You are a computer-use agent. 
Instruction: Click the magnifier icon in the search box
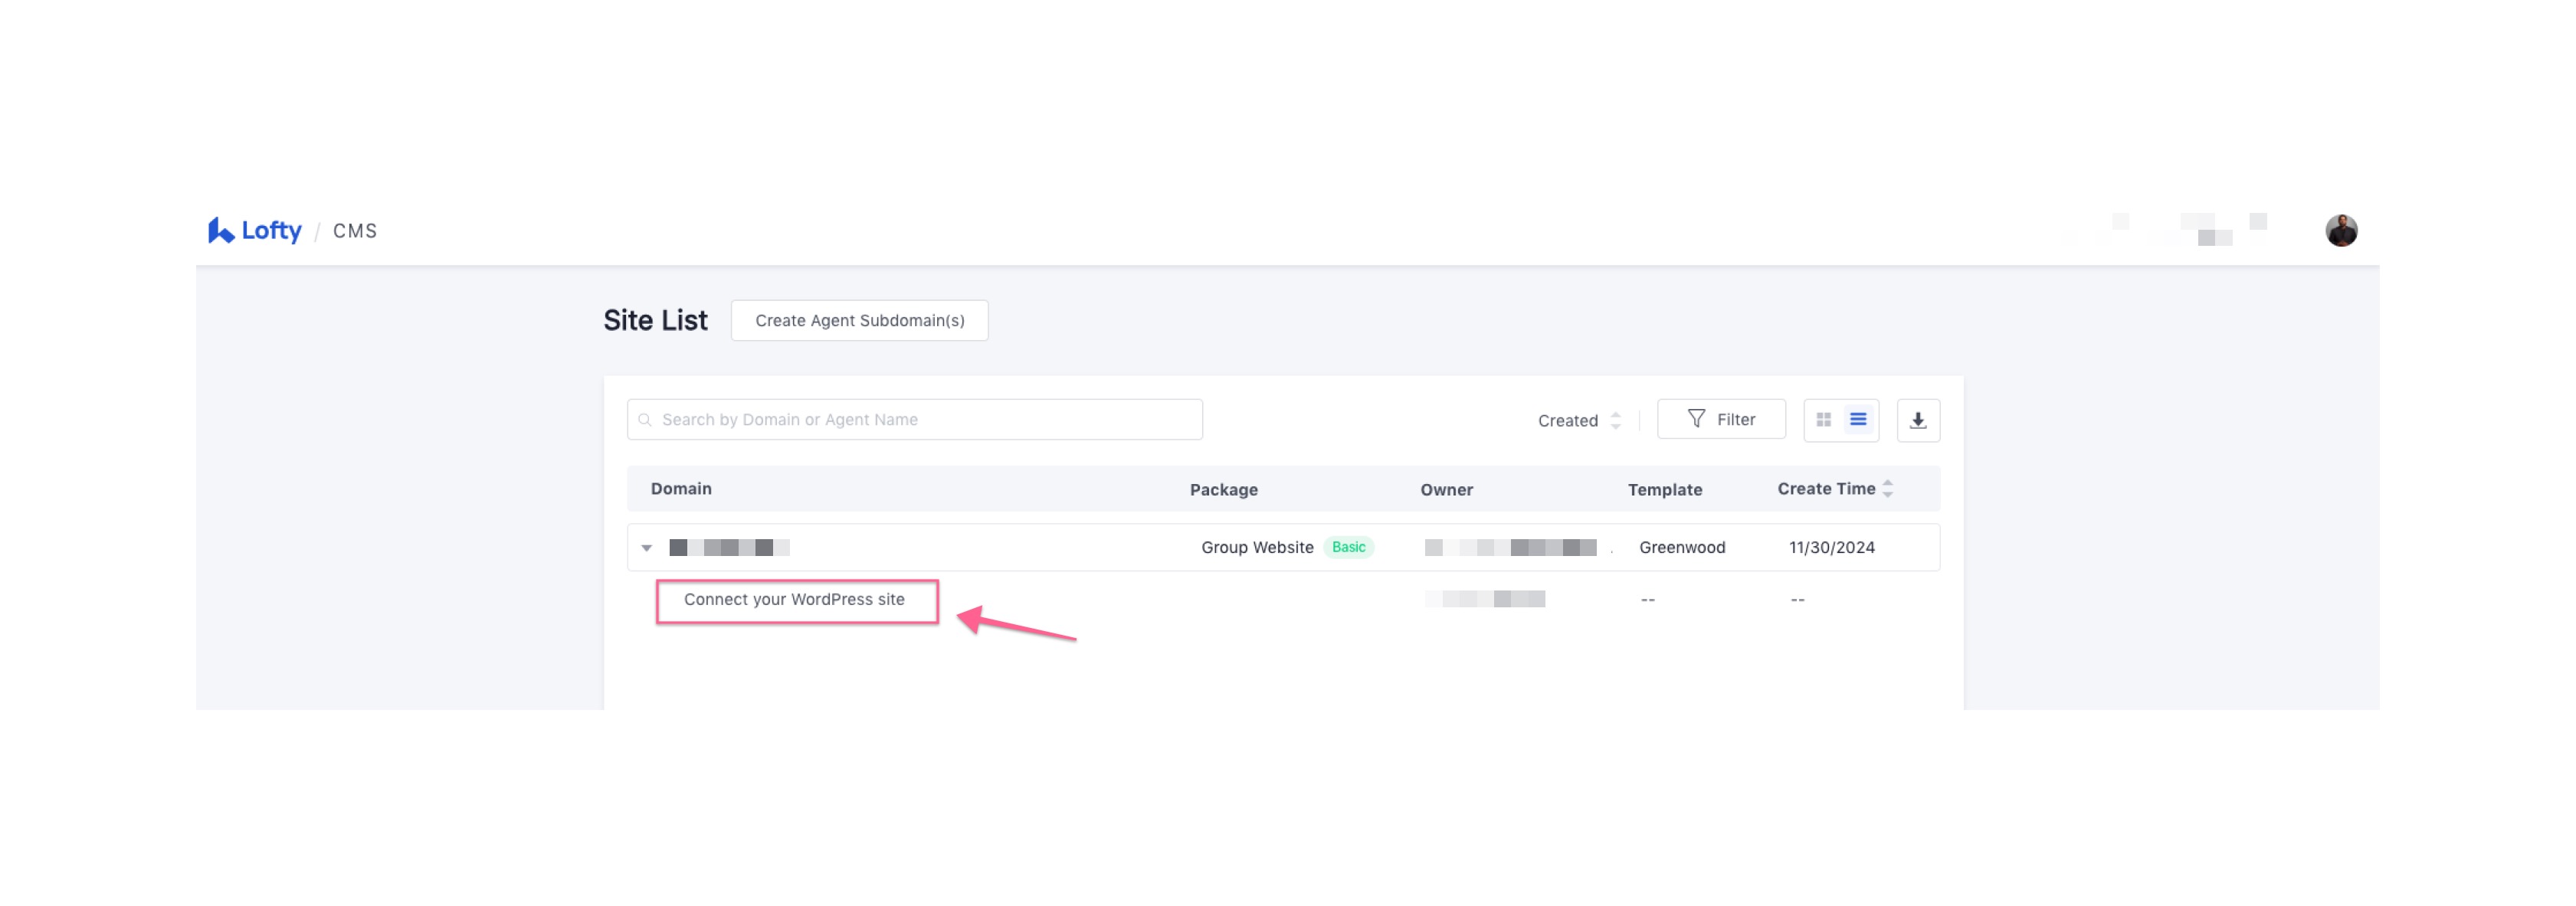pos(645,420)
